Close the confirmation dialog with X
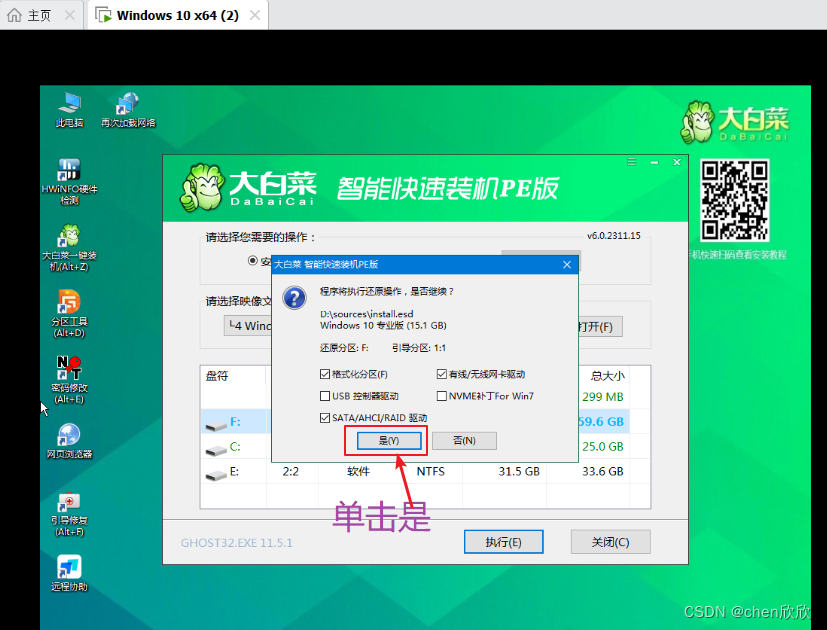The image size is (827, 630). pyautogui.click(x=567, y=264)
